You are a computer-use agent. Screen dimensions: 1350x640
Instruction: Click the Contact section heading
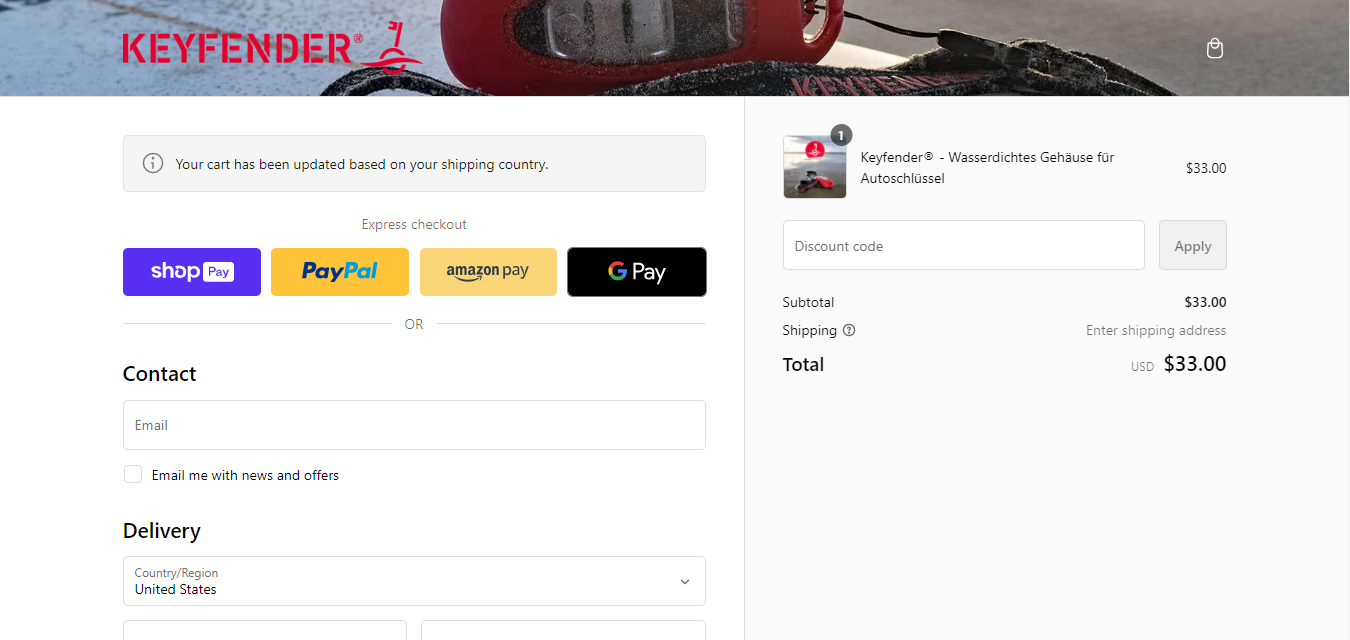tap(160, 374)
